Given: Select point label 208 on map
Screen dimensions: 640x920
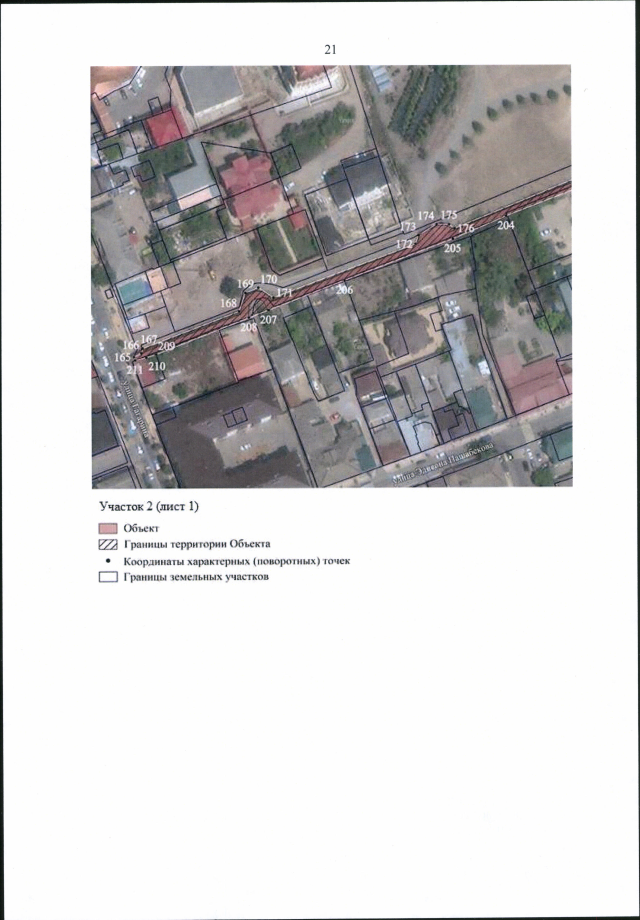Looking at the screenshot, I should [249, 327].
